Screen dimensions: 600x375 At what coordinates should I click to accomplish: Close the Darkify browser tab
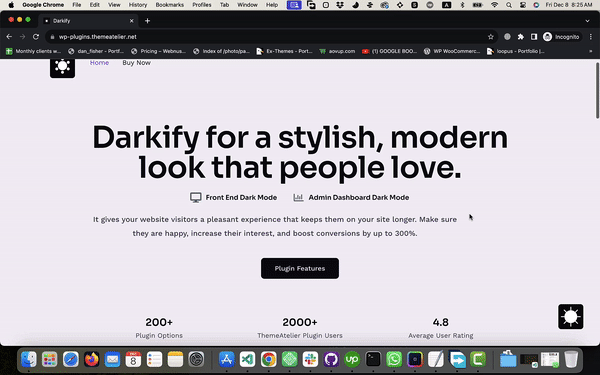131,21
